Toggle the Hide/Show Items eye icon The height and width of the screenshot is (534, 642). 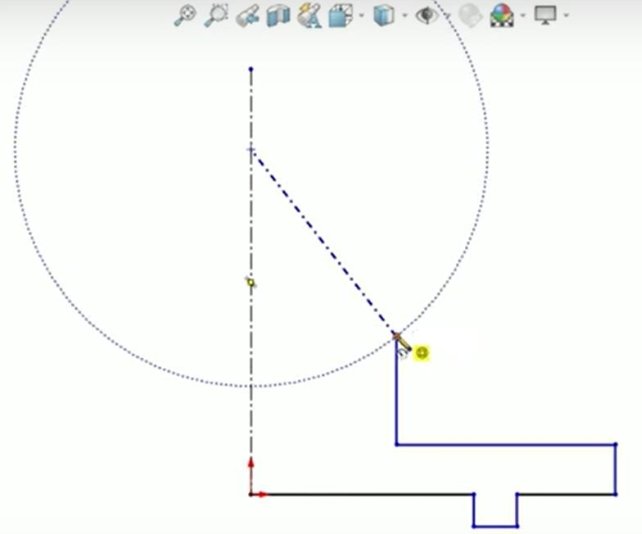pos(427,16)
